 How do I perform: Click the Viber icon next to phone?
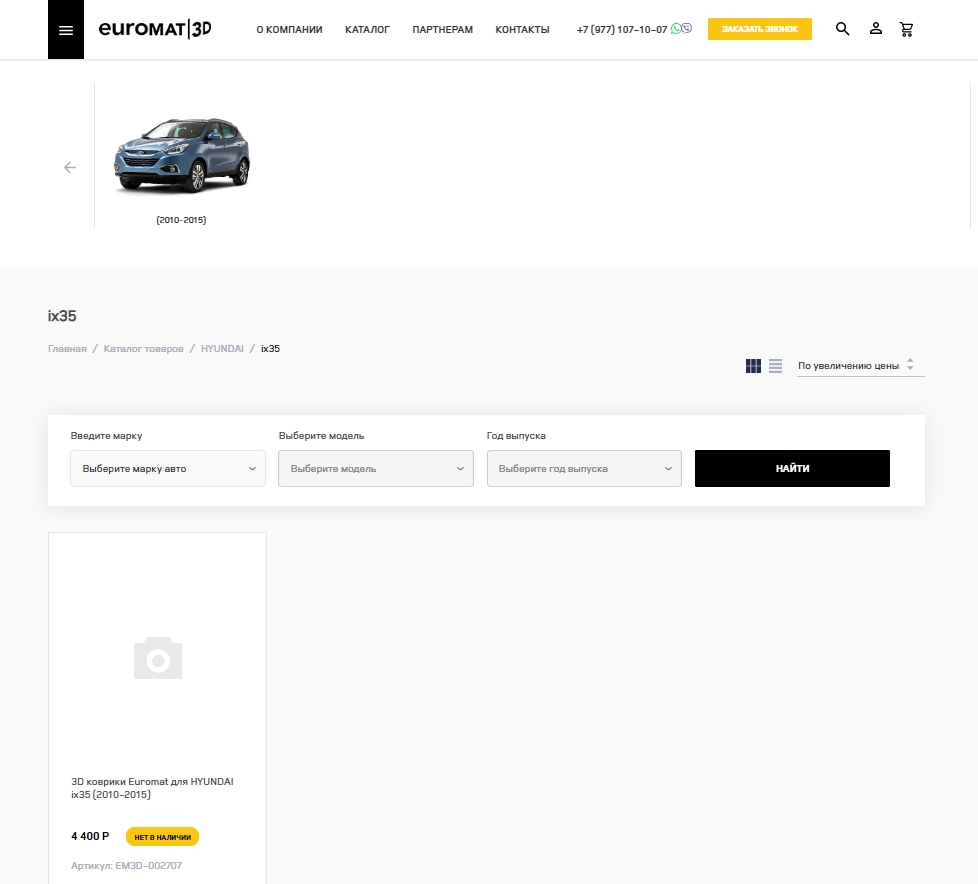pyautogui.click(x=687, y=28)
